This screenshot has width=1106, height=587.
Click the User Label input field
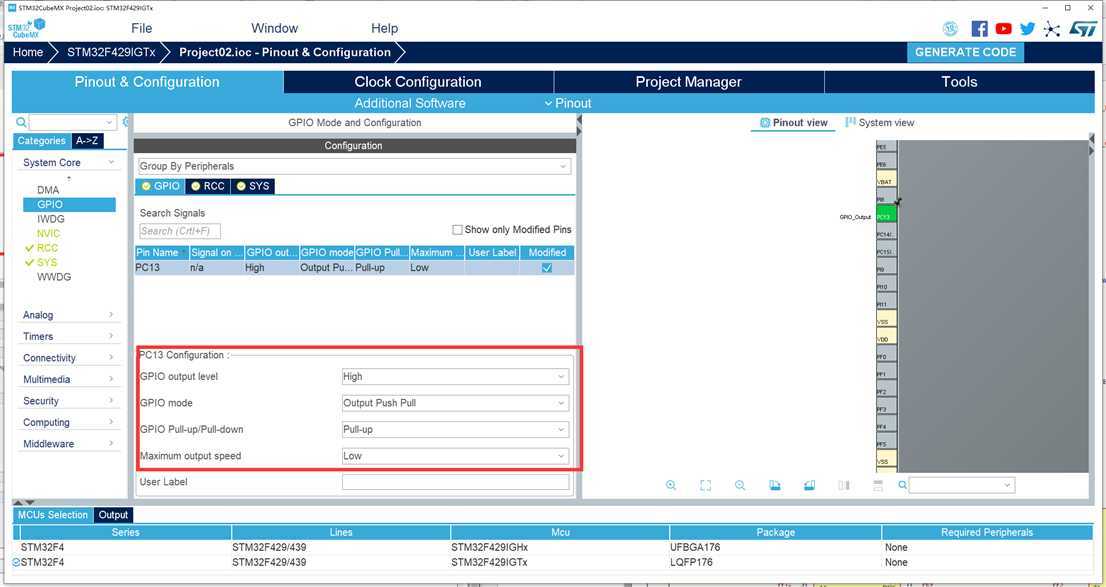click(x=455, y=483)
